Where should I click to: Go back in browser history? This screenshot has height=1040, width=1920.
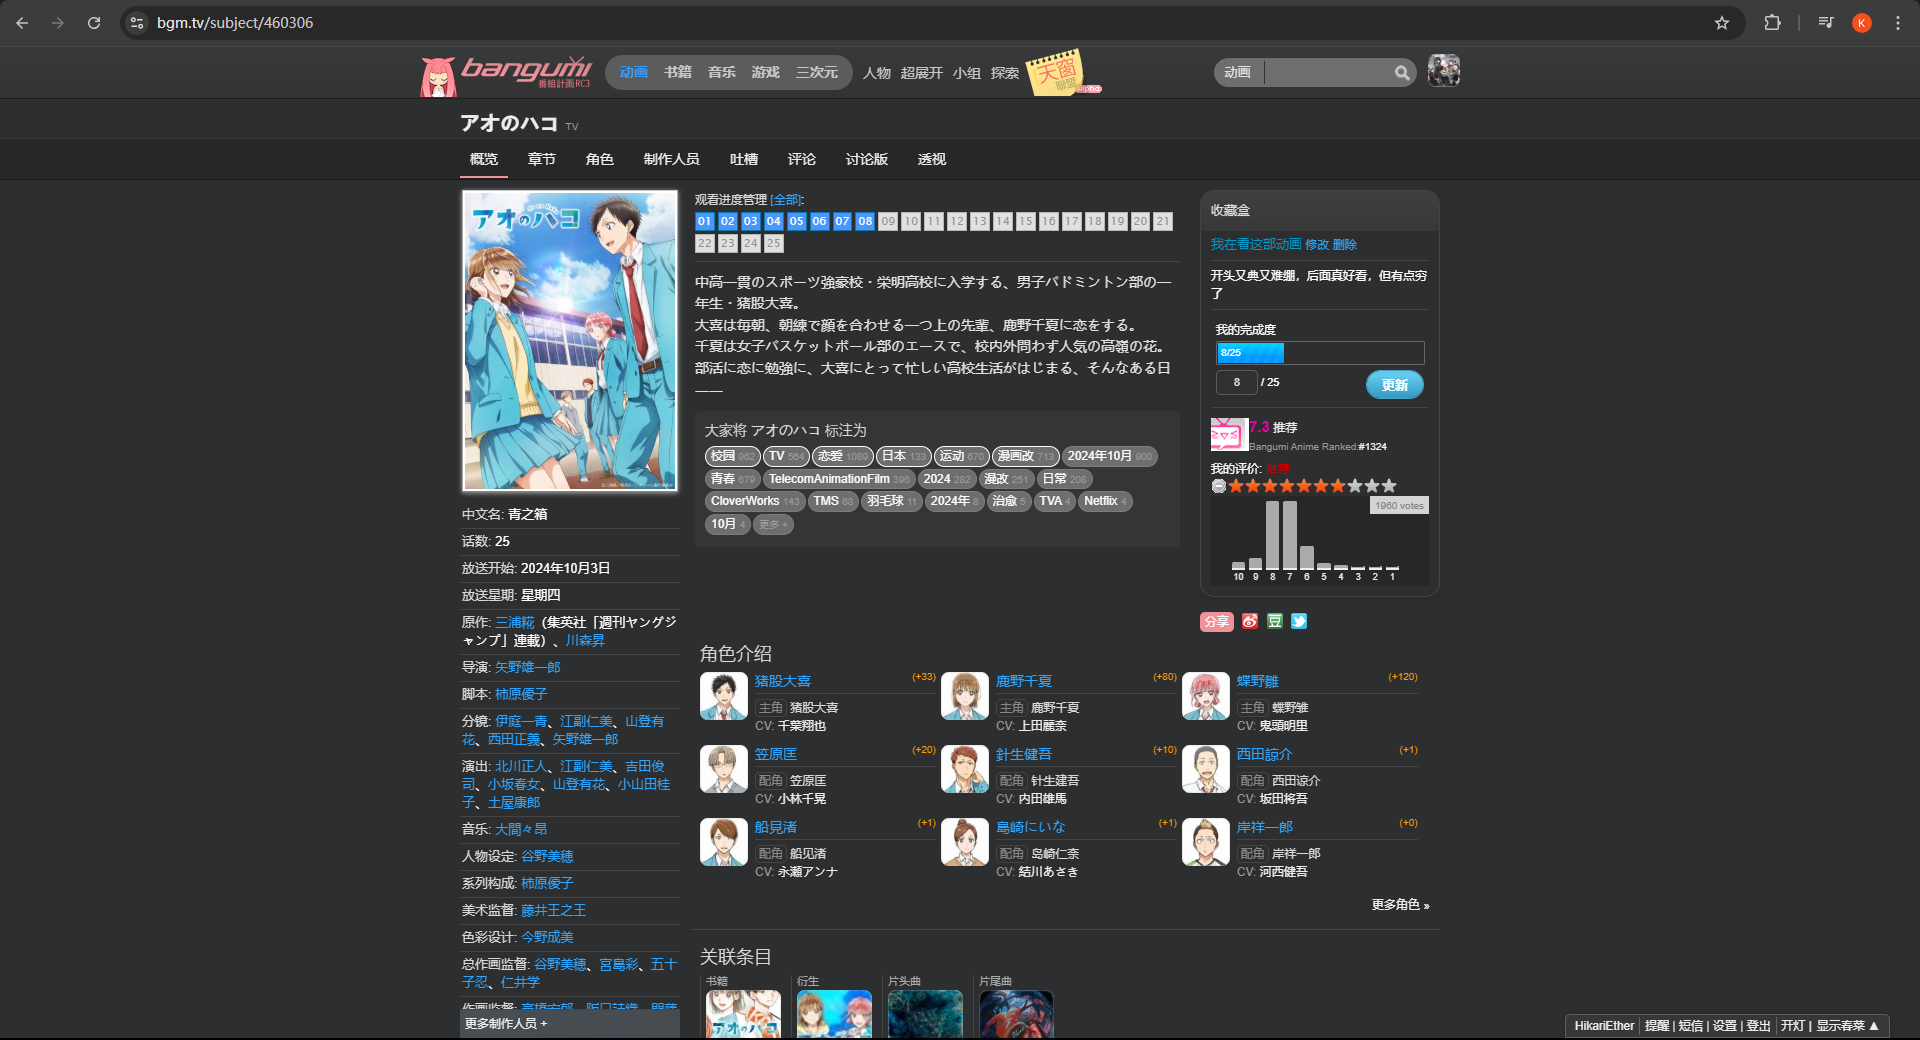click(x=22, y=23)
